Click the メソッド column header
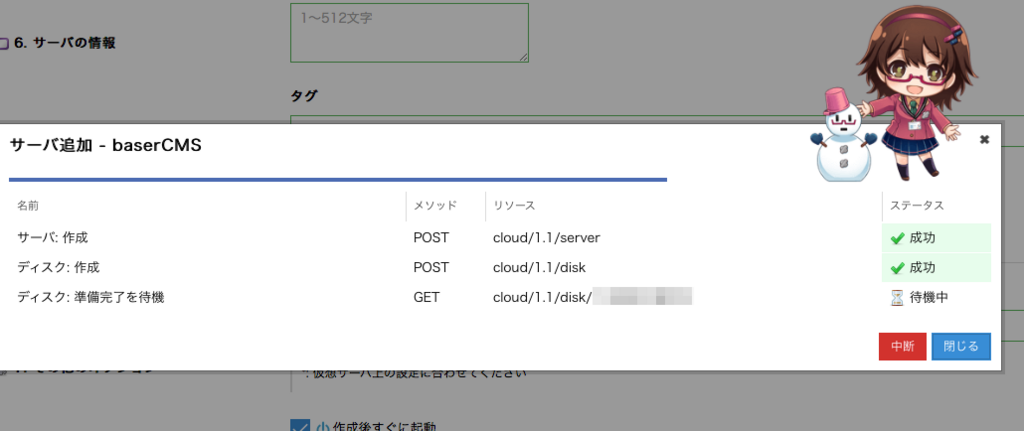 [435, 206]
